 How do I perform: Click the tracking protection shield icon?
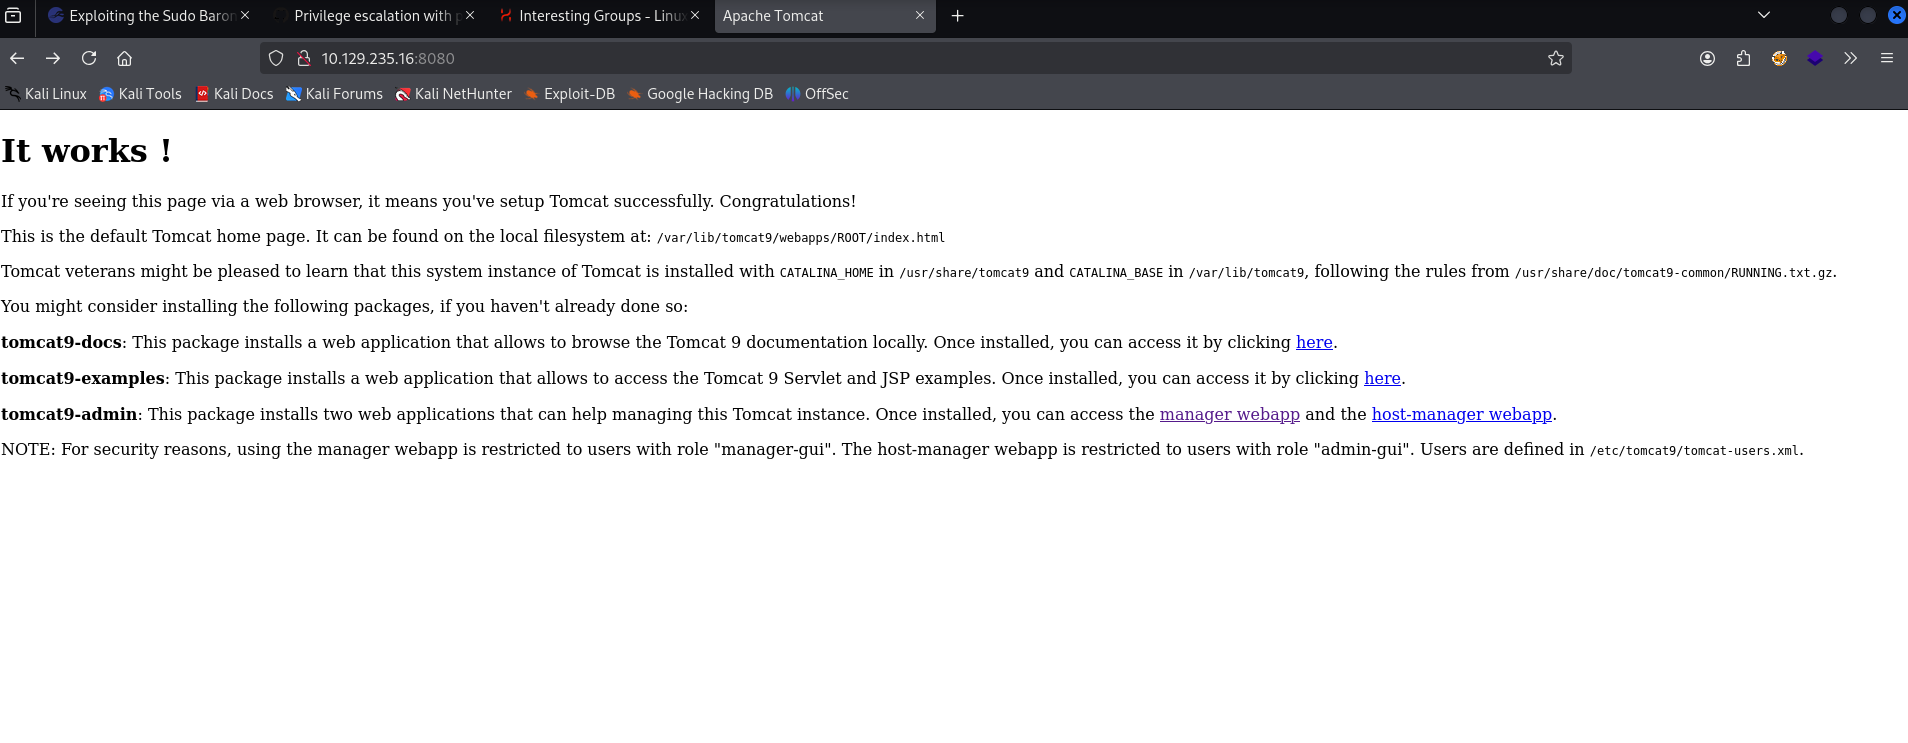point(277,58)
